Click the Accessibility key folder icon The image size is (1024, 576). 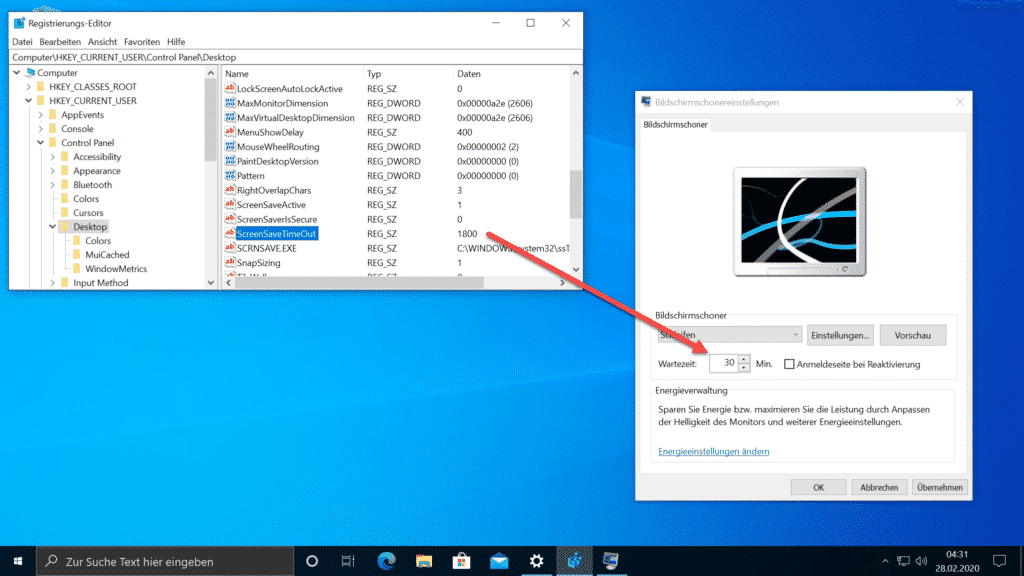point(65,157)
